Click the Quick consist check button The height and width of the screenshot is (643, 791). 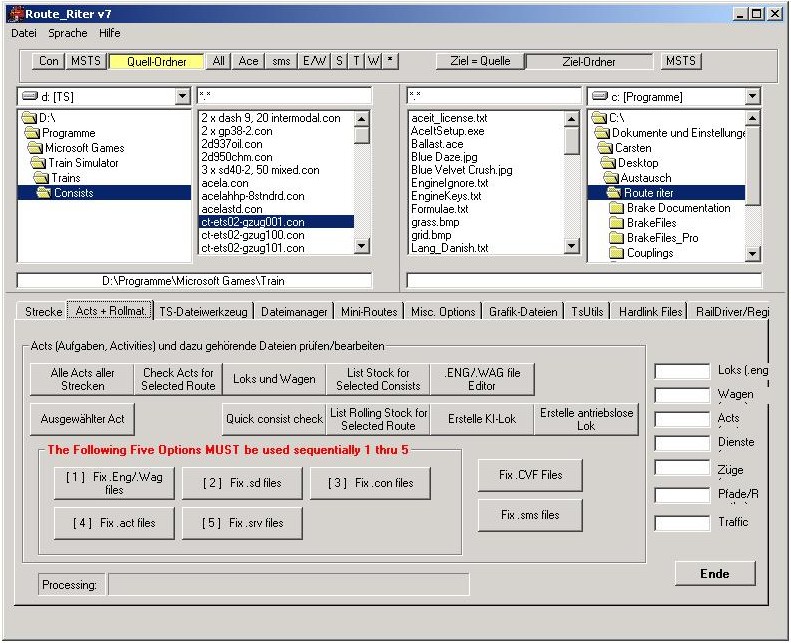tap(274, 419)
